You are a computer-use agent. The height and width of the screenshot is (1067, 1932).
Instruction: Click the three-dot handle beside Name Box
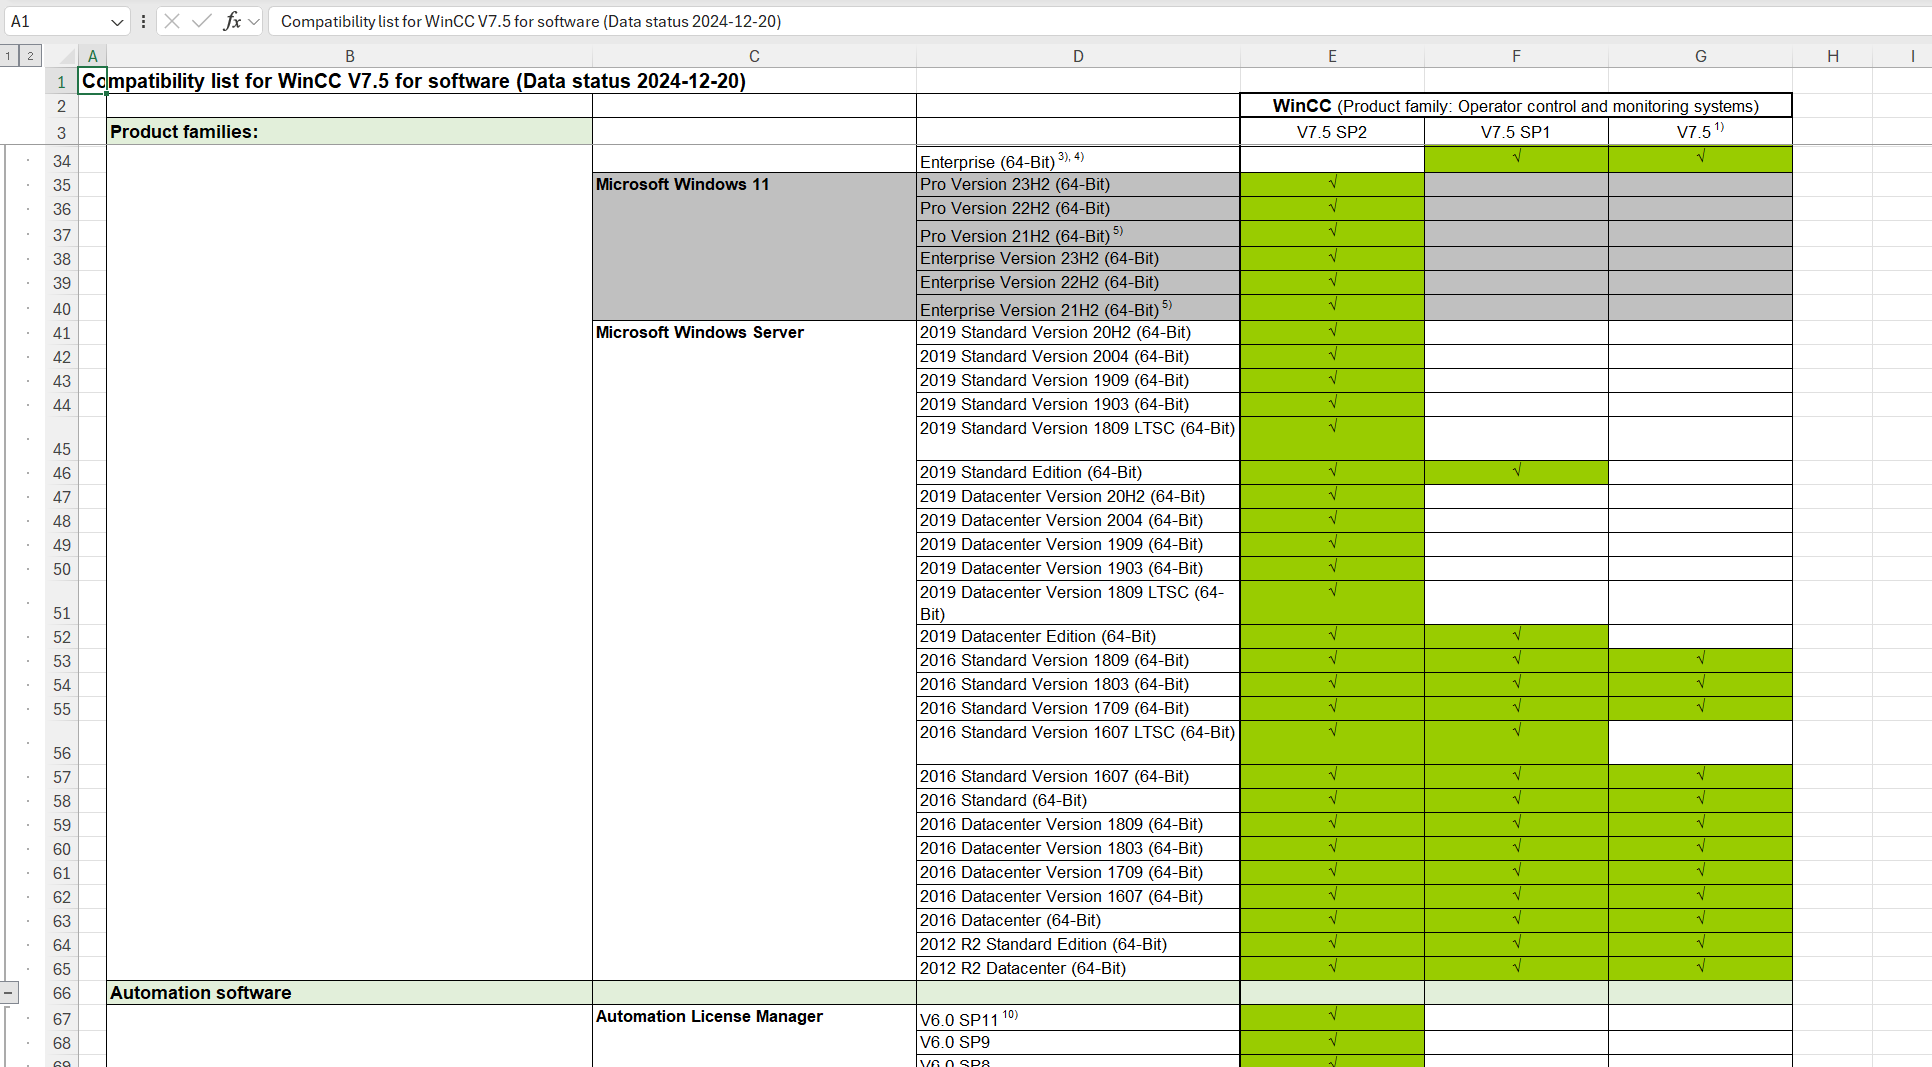click(x=144, y=21)
